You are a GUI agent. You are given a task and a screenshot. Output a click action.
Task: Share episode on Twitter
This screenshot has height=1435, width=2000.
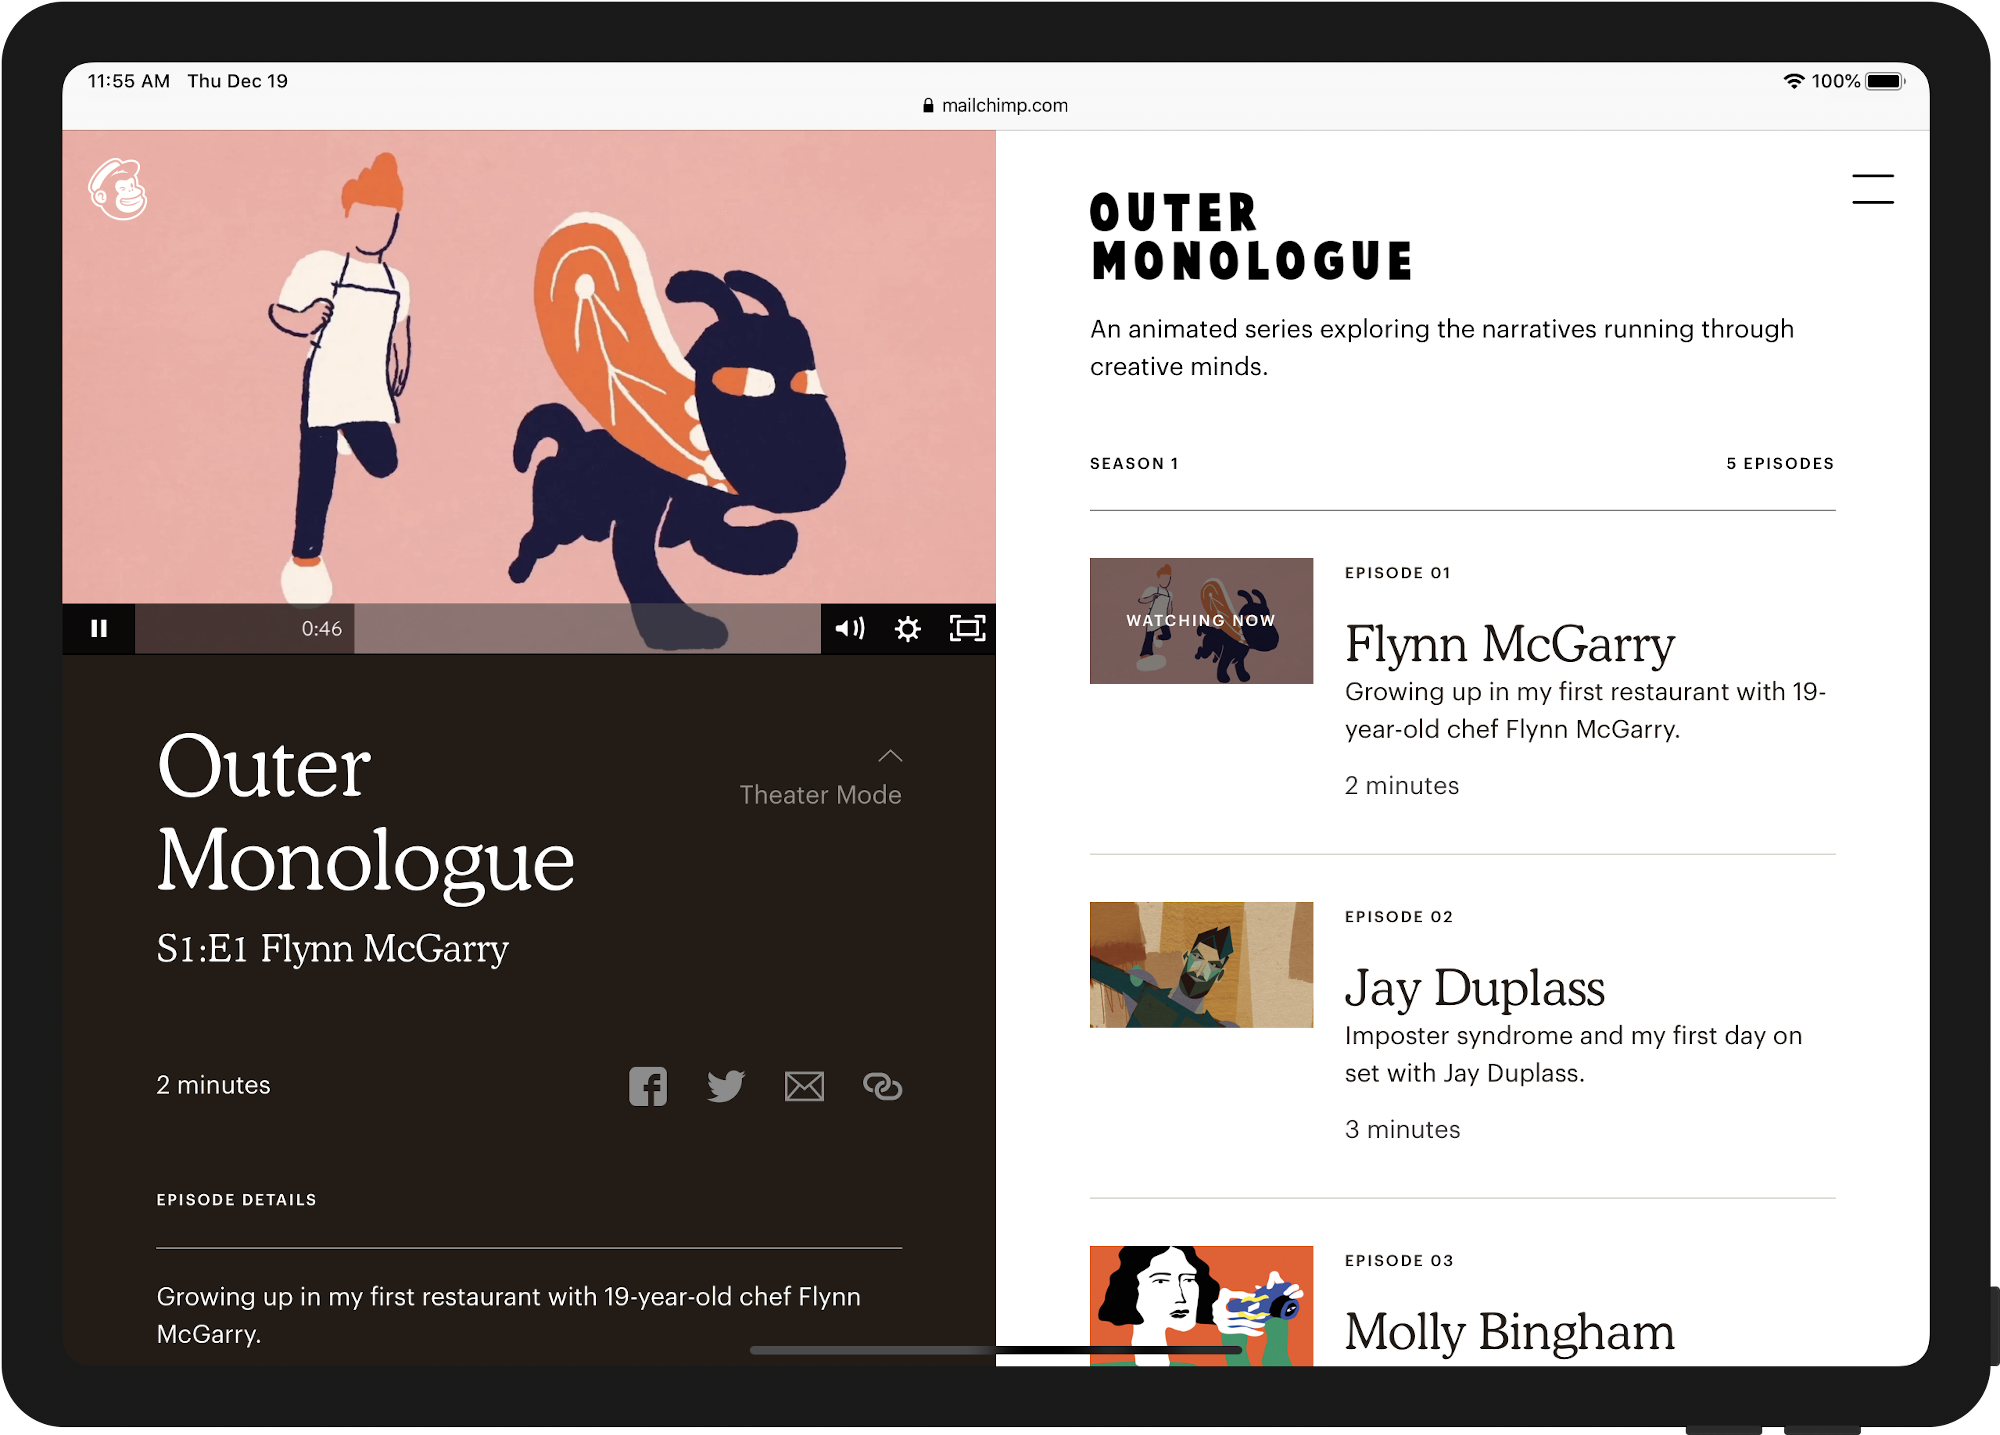click(x=726, y=1086)
